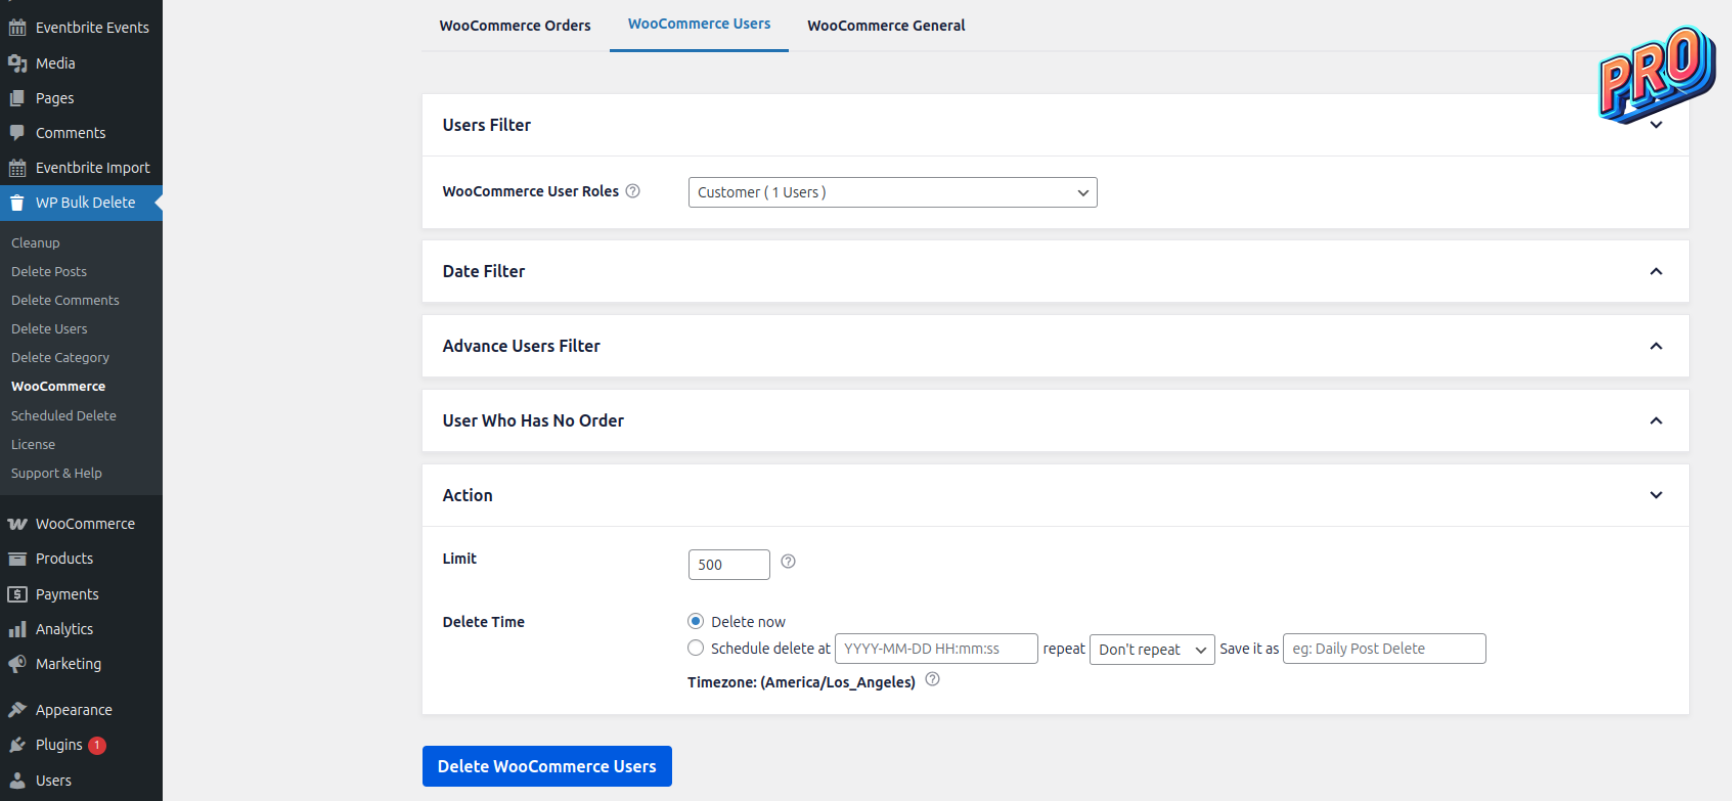Expand the Advance Users Filter section
This screenshot has width=1732, height=801.
coord(1656,346)
